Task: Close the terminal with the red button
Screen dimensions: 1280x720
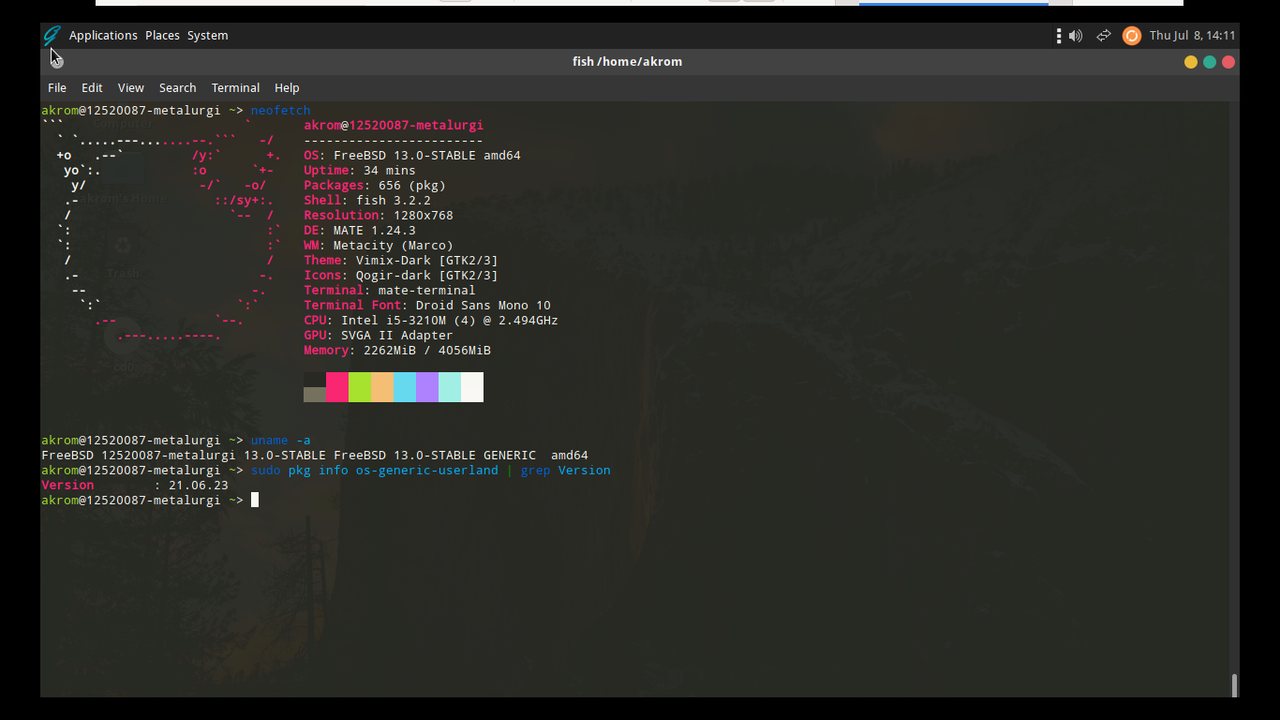Action: (x=1228, y=62)
